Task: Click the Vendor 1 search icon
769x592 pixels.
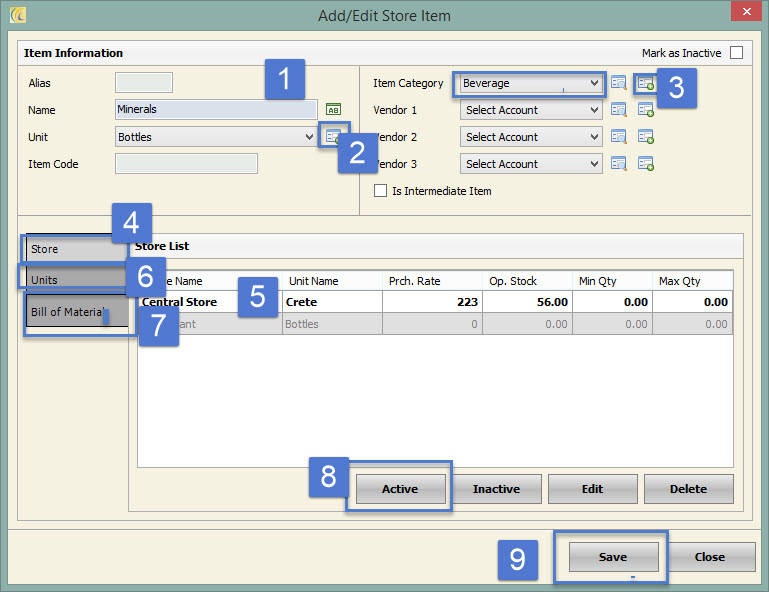Action: [x=619, y=110]
